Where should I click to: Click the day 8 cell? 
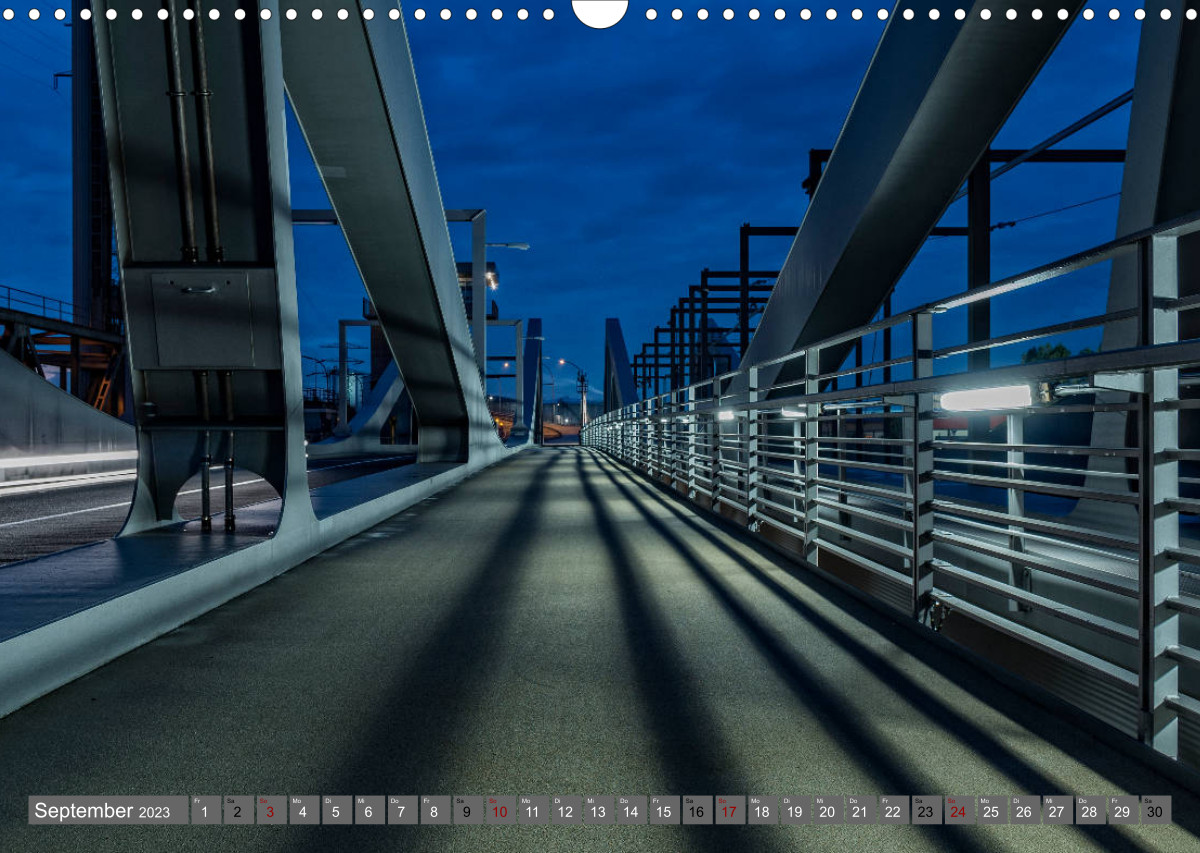[x=435, y=810]
